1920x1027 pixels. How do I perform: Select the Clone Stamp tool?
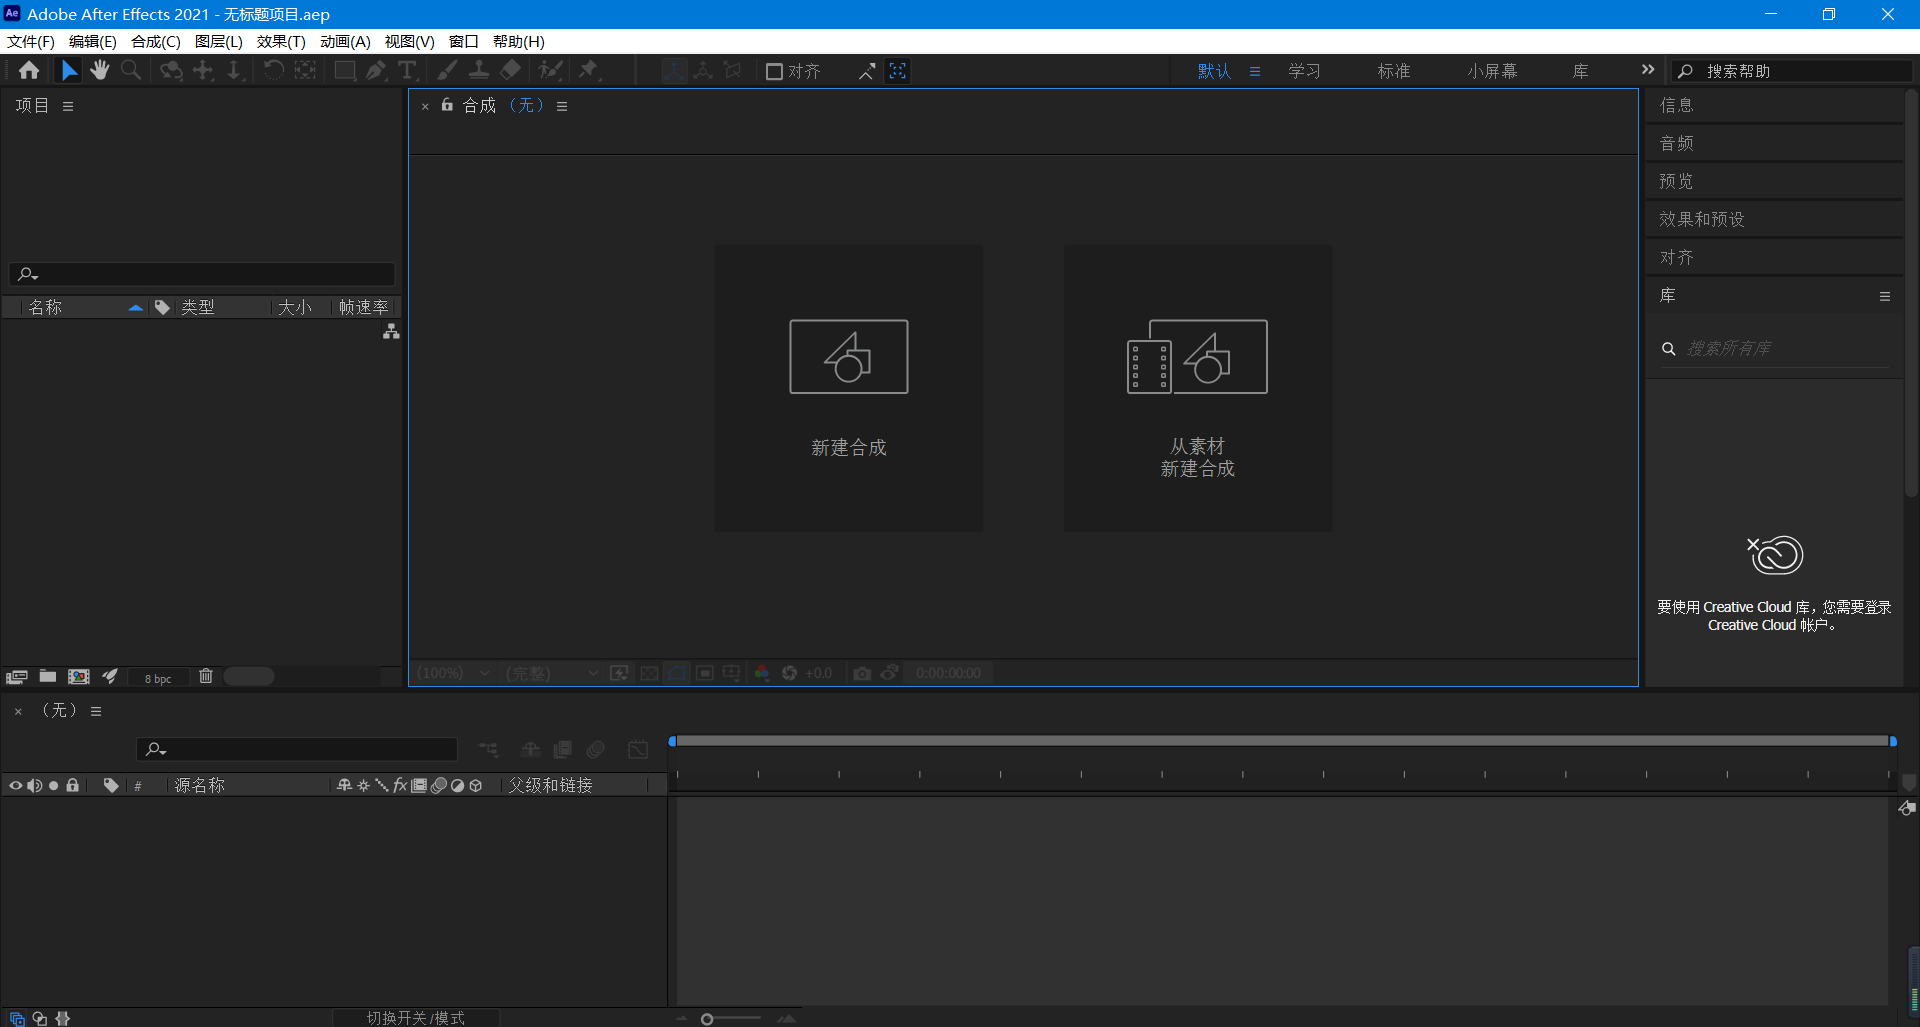pos(479,70)
